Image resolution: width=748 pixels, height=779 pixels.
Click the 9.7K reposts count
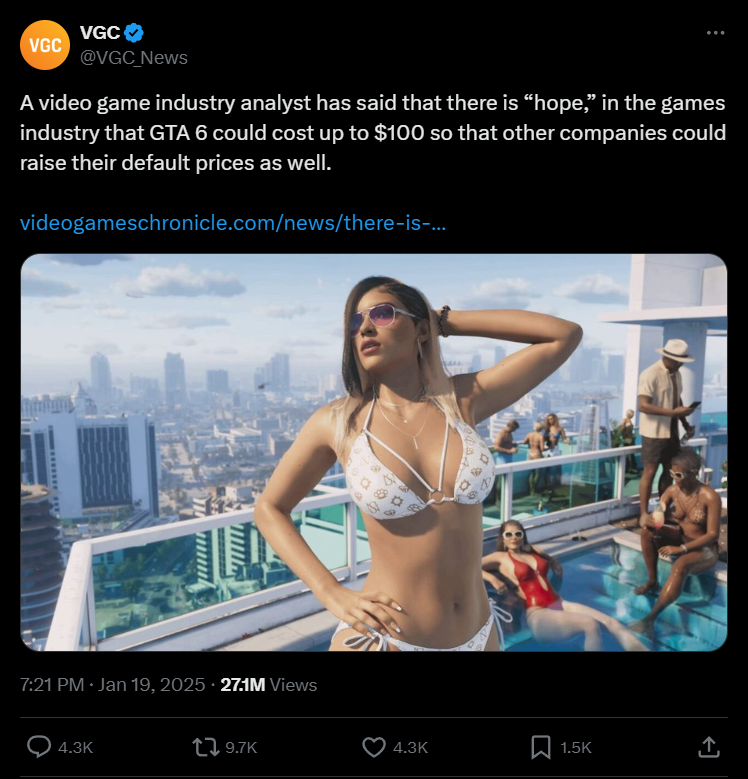click(241, 747)
